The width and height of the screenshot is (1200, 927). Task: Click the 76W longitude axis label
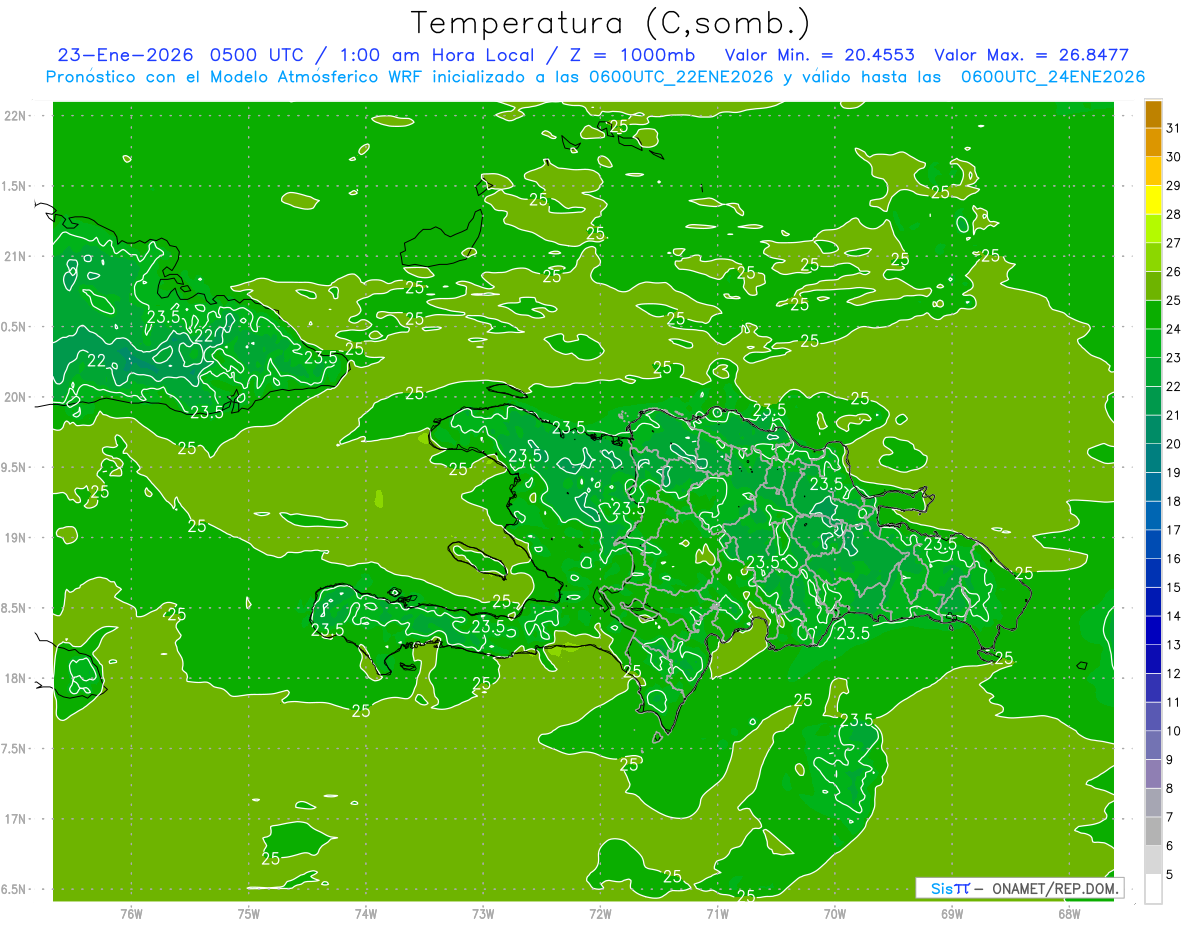[x=131, y=913]
